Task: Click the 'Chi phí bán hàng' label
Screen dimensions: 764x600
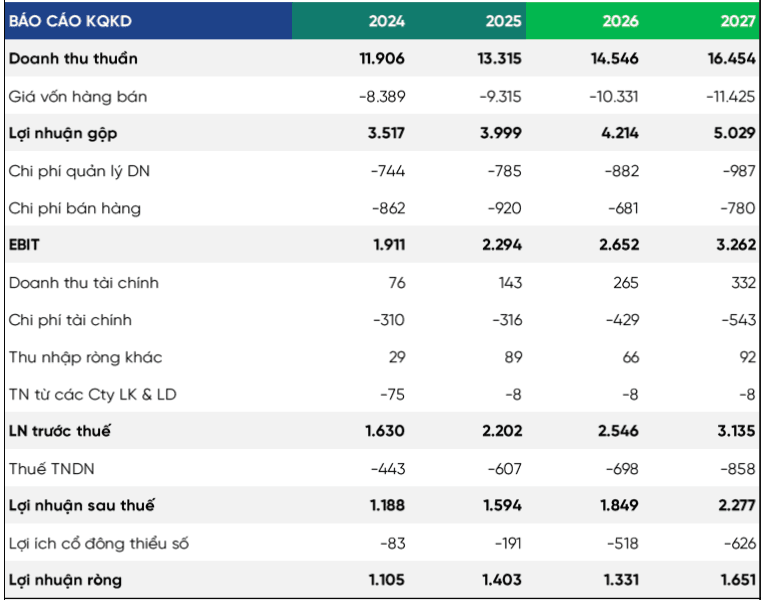Action: [75, 208]
